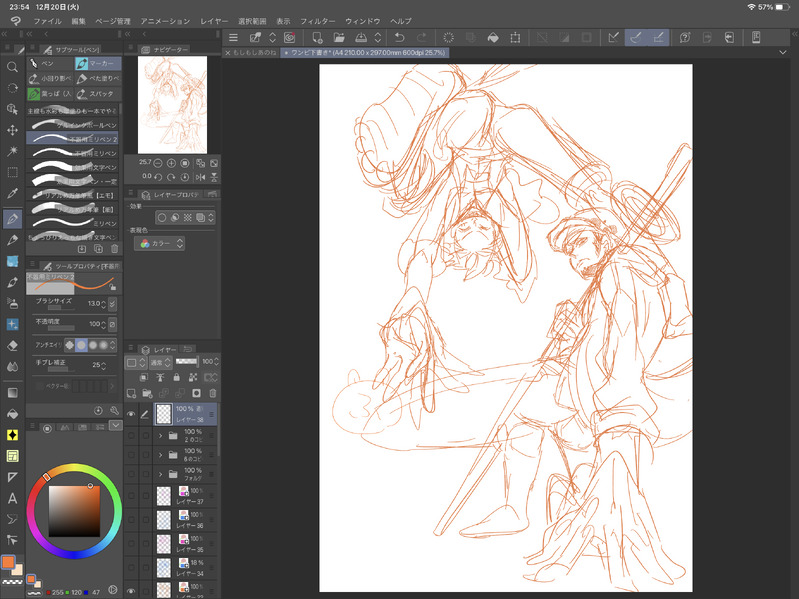Expand the 2 のコピー layer folder
This screenshot has height=599, width=799.
[x=160, y=437]
